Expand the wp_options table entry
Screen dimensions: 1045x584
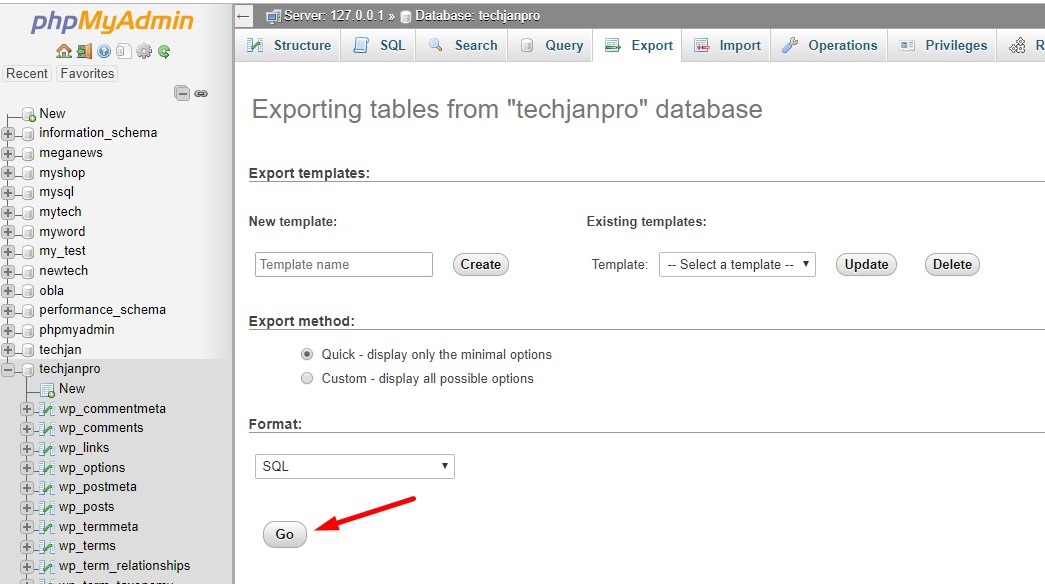coord(27,468)
